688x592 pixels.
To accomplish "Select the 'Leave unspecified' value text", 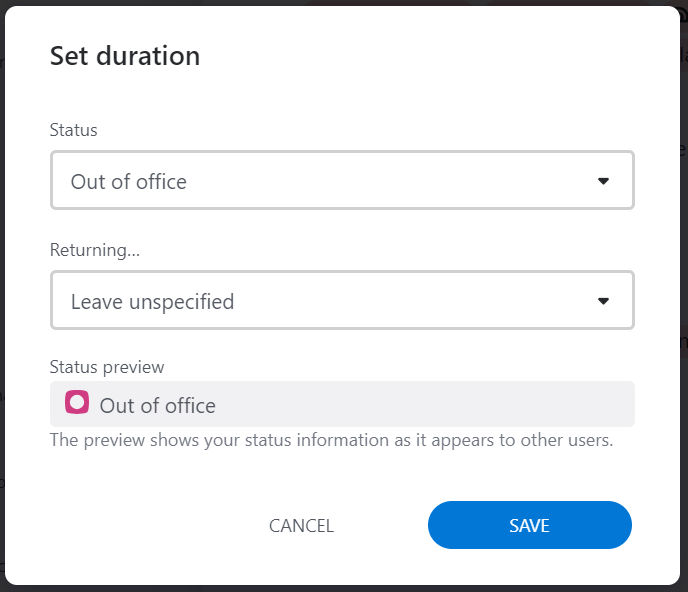I will tap(152, 302).
